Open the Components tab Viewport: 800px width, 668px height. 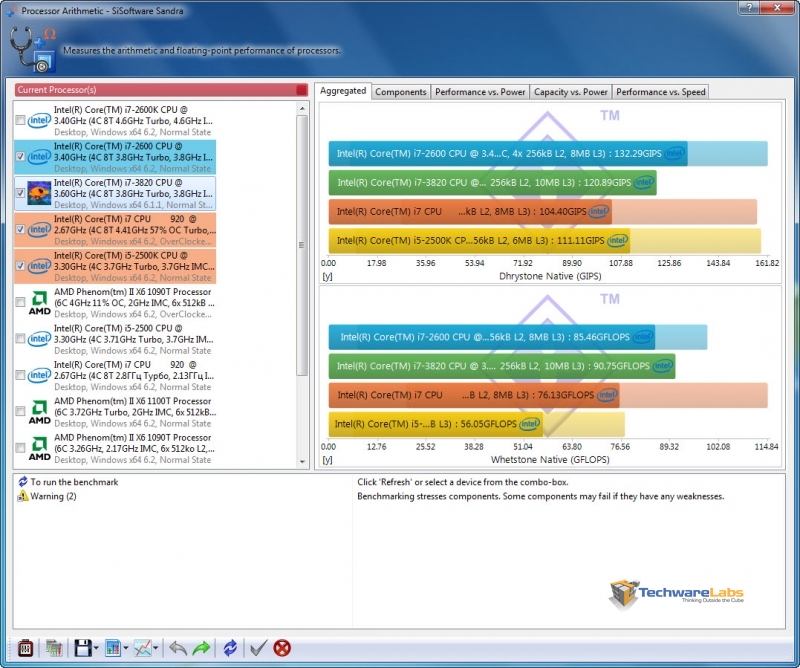pyautogui.click(x=401, y=92)
